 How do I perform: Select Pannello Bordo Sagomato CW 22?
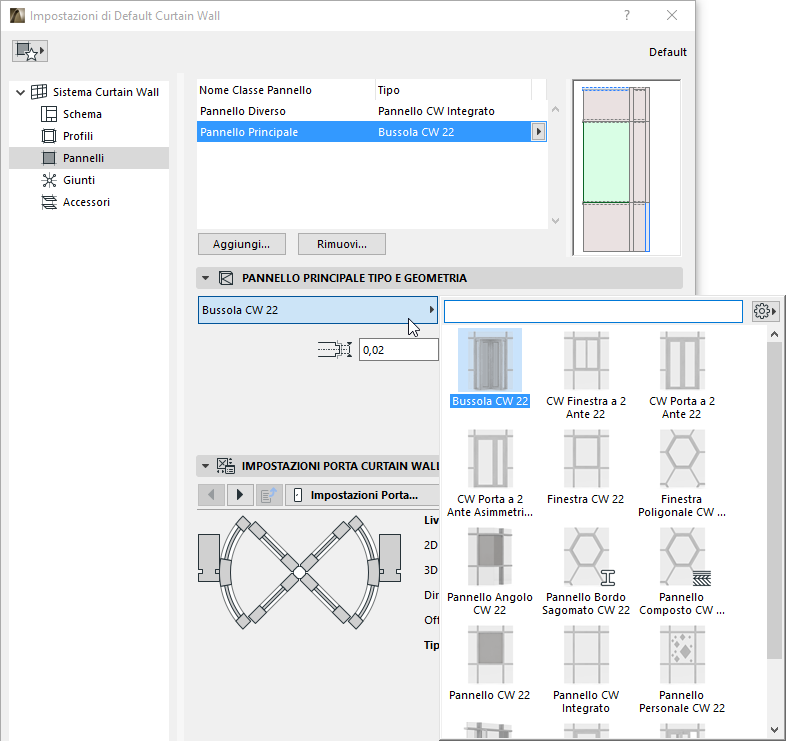pos(585,557)
